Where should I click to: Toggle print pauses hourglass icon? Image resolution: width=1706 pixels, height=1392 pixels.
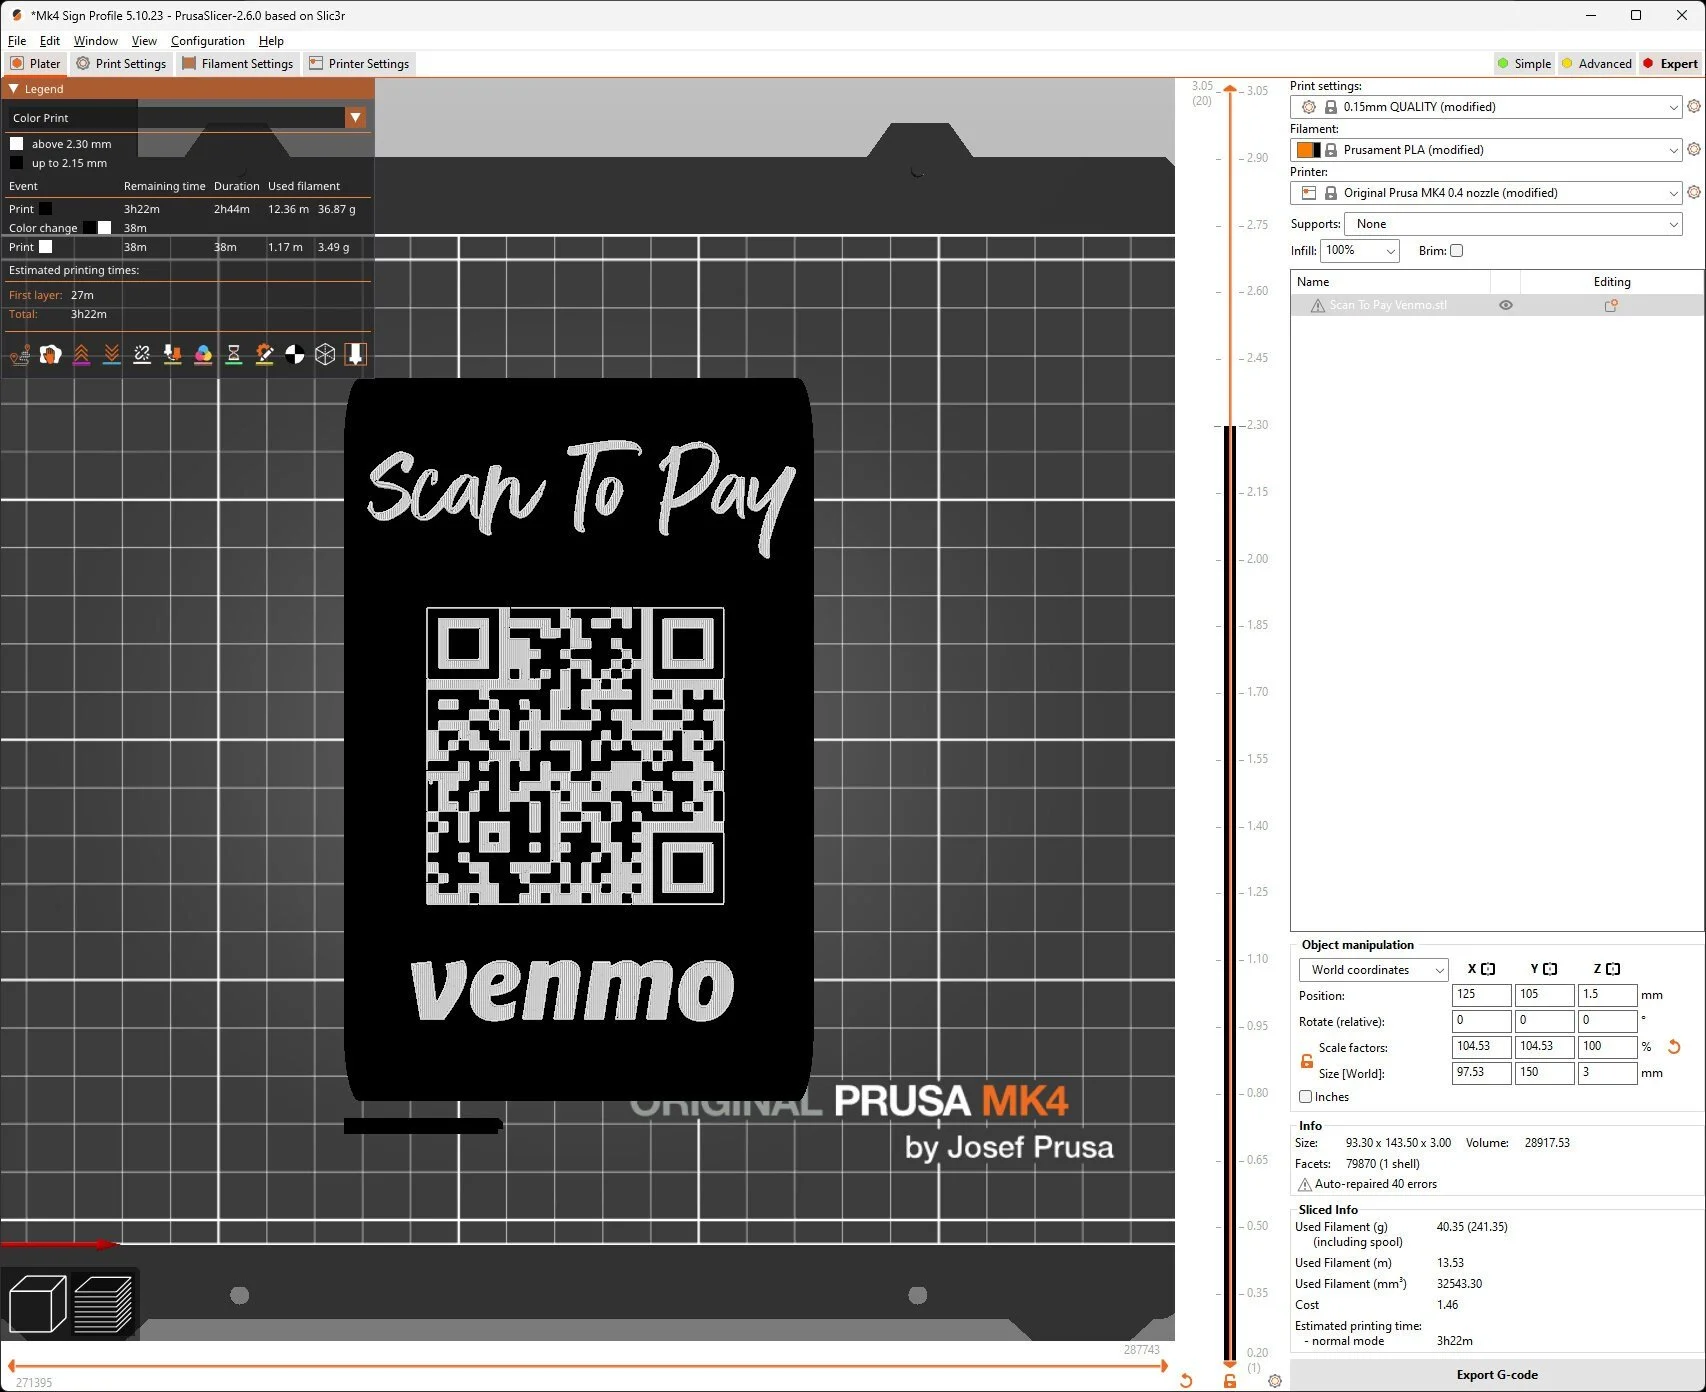tap(234, 354)
